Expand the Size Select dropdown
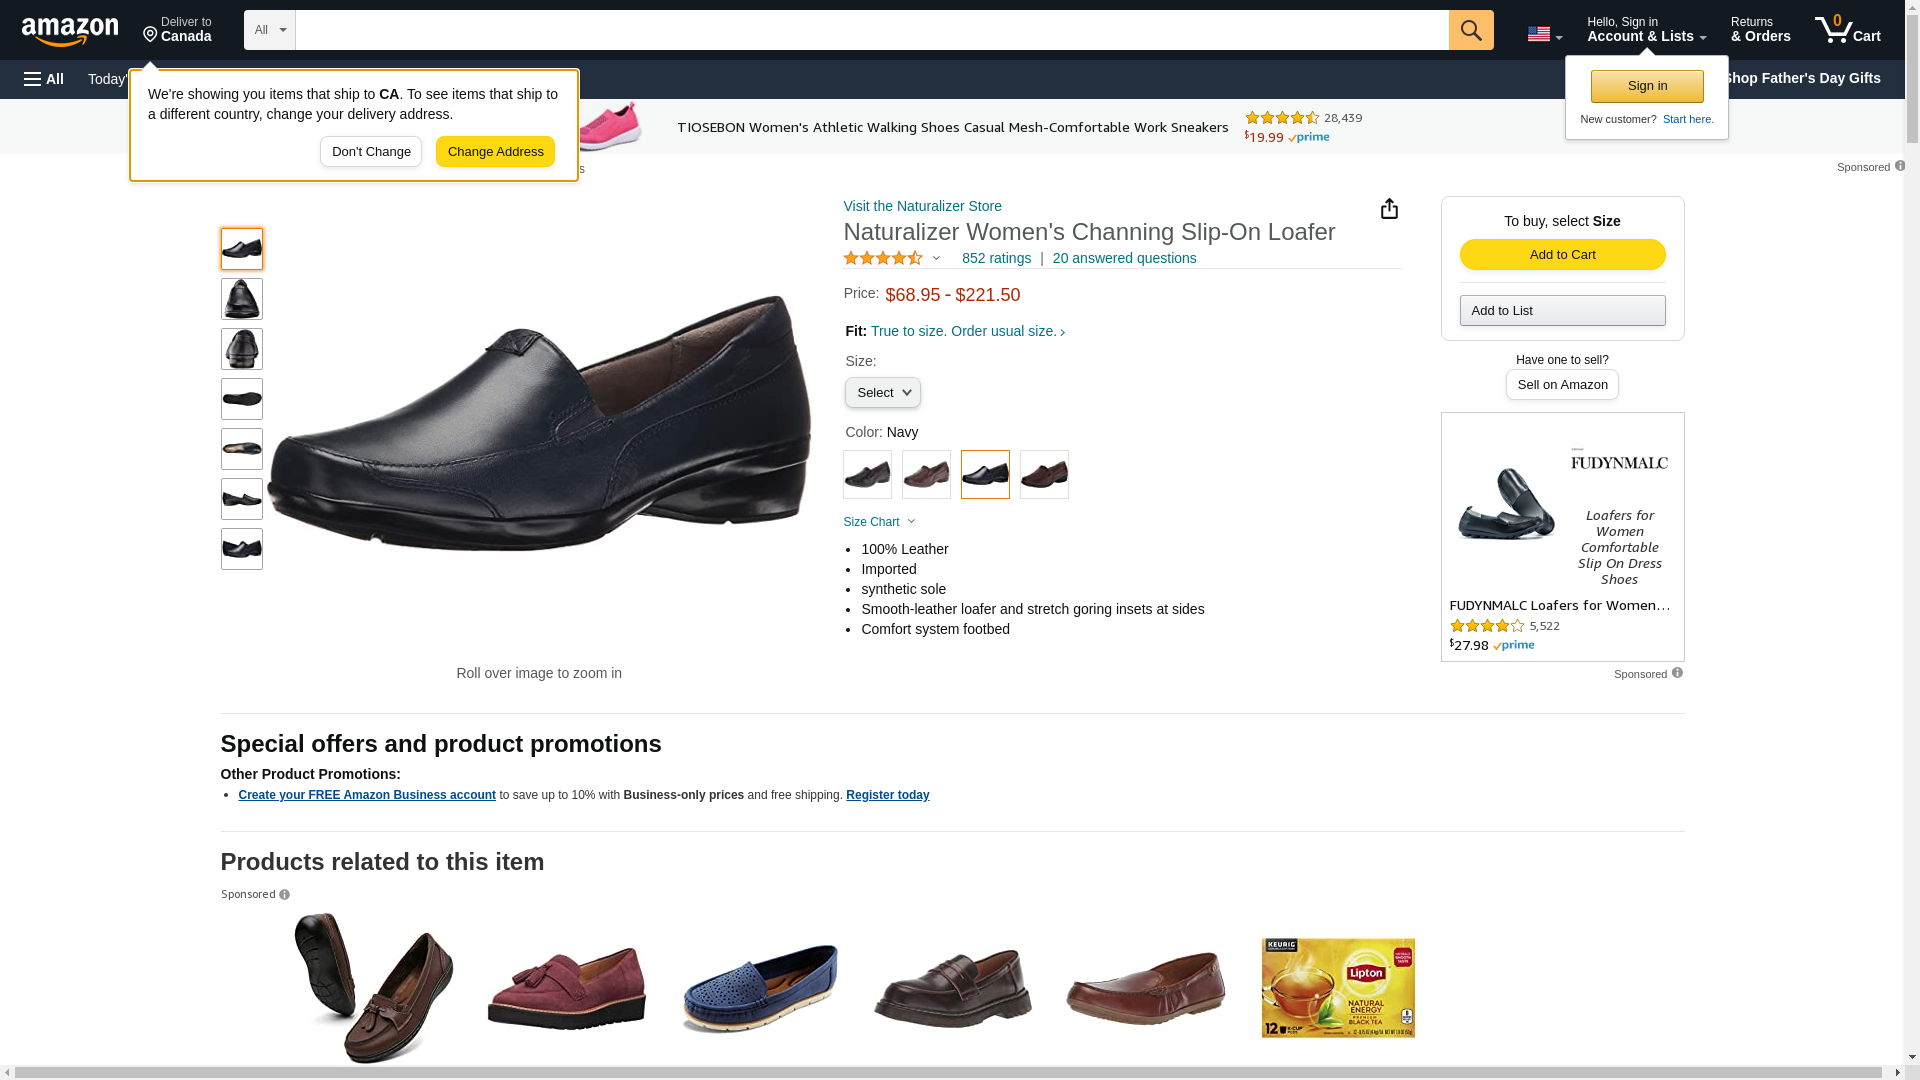 [882, 393]
